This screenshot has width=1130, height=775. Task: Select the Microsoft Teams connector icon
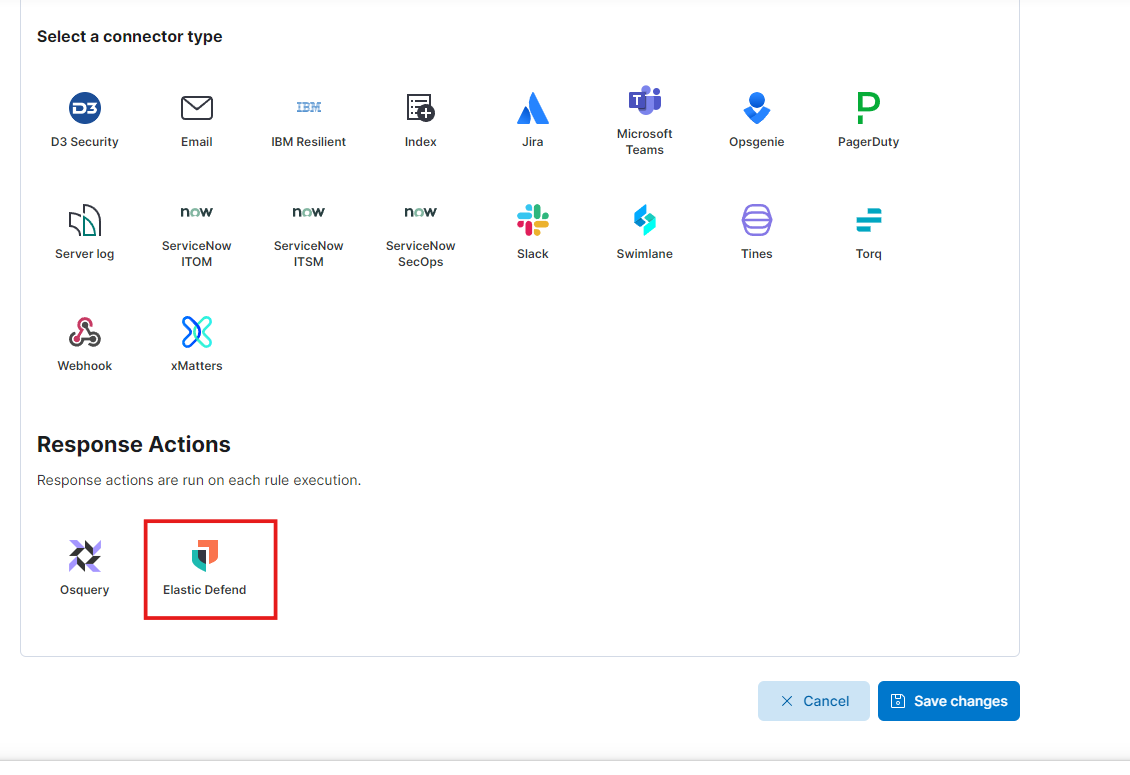click(644, 100)
